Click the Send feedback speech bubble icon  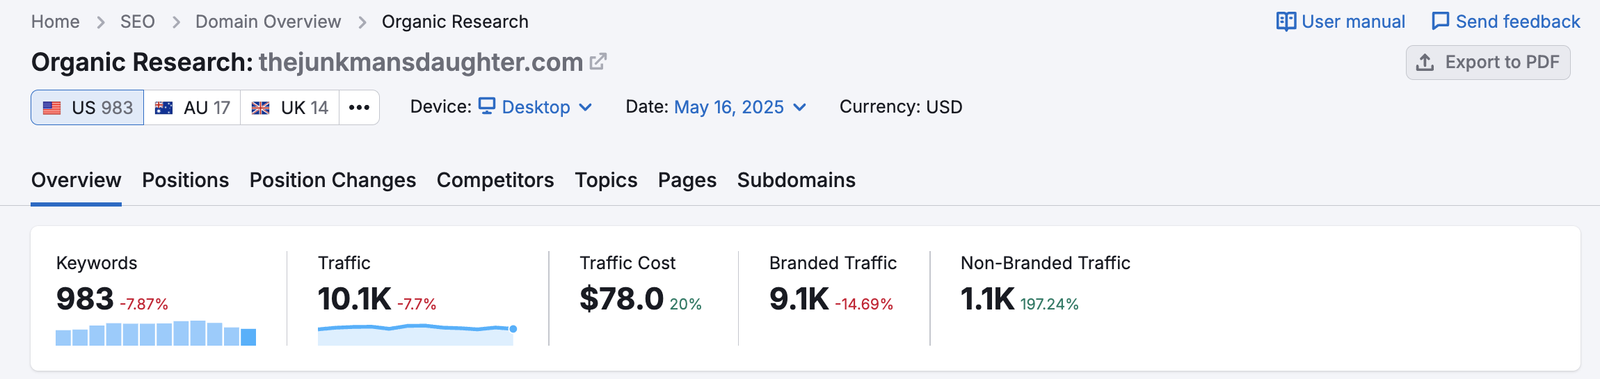[1440, 22]
